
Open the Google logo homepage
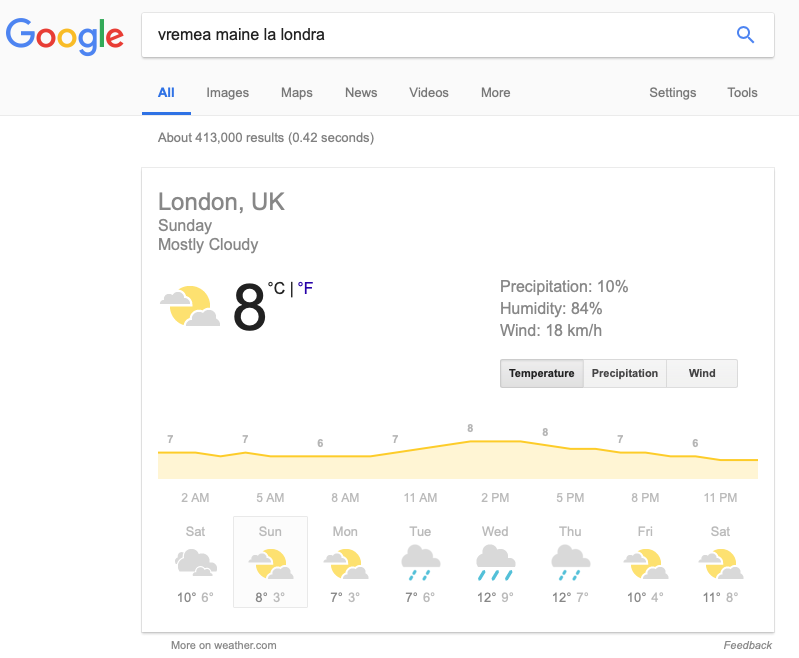pos(64,36)
